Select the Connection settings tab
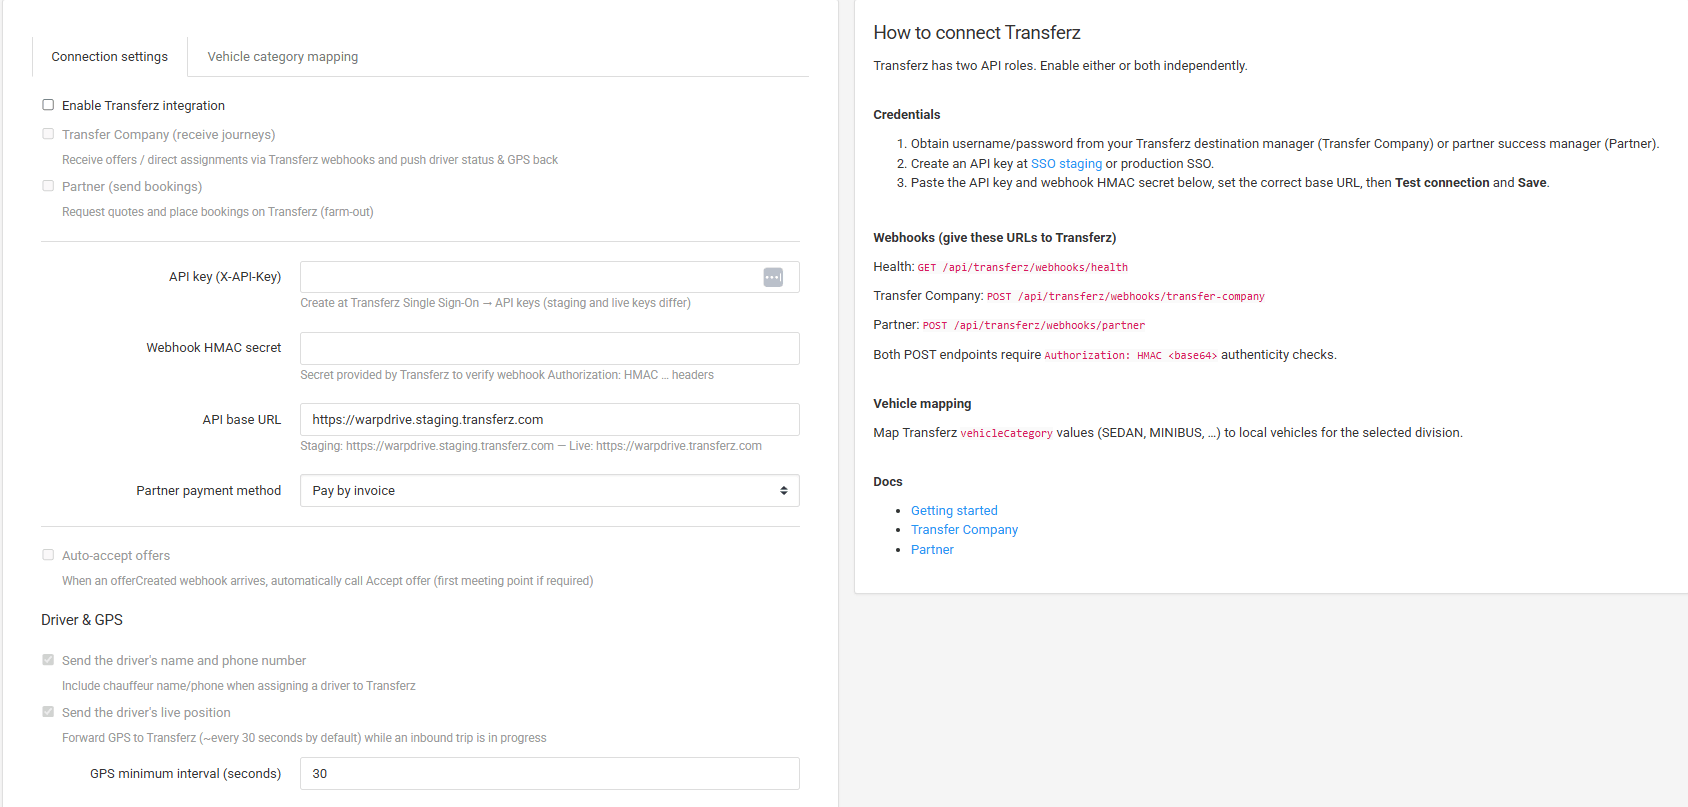 (x=110, y=57)
